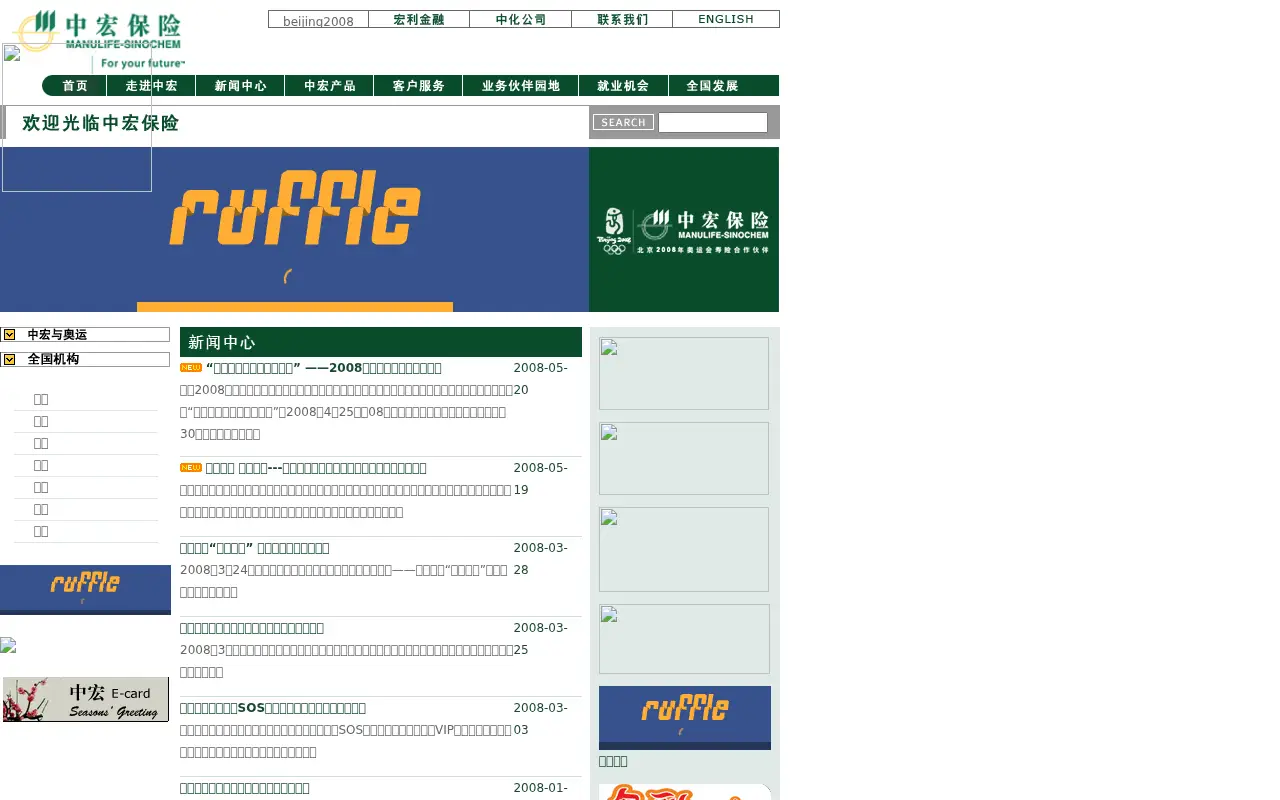
Task: Click the yellow arrow icon beside 全国机构
Action: coord(10,359)
